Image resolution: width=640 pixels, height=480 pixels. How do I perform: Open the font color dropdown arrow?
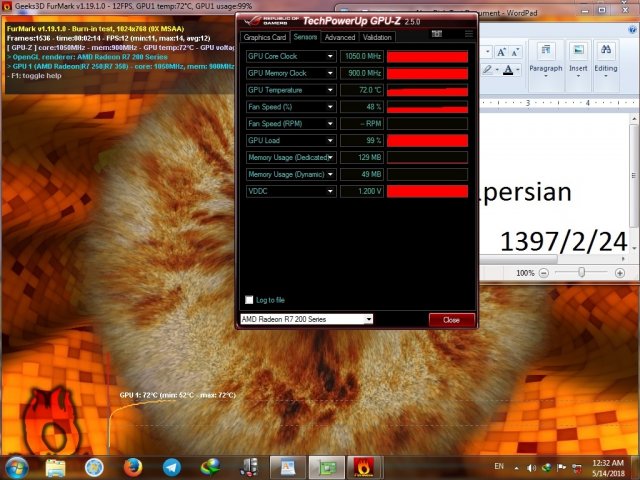pos(518,70)
